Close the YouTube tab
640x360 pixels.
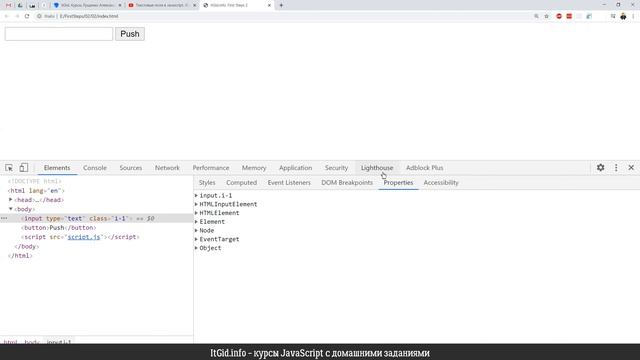coord(194,5)
